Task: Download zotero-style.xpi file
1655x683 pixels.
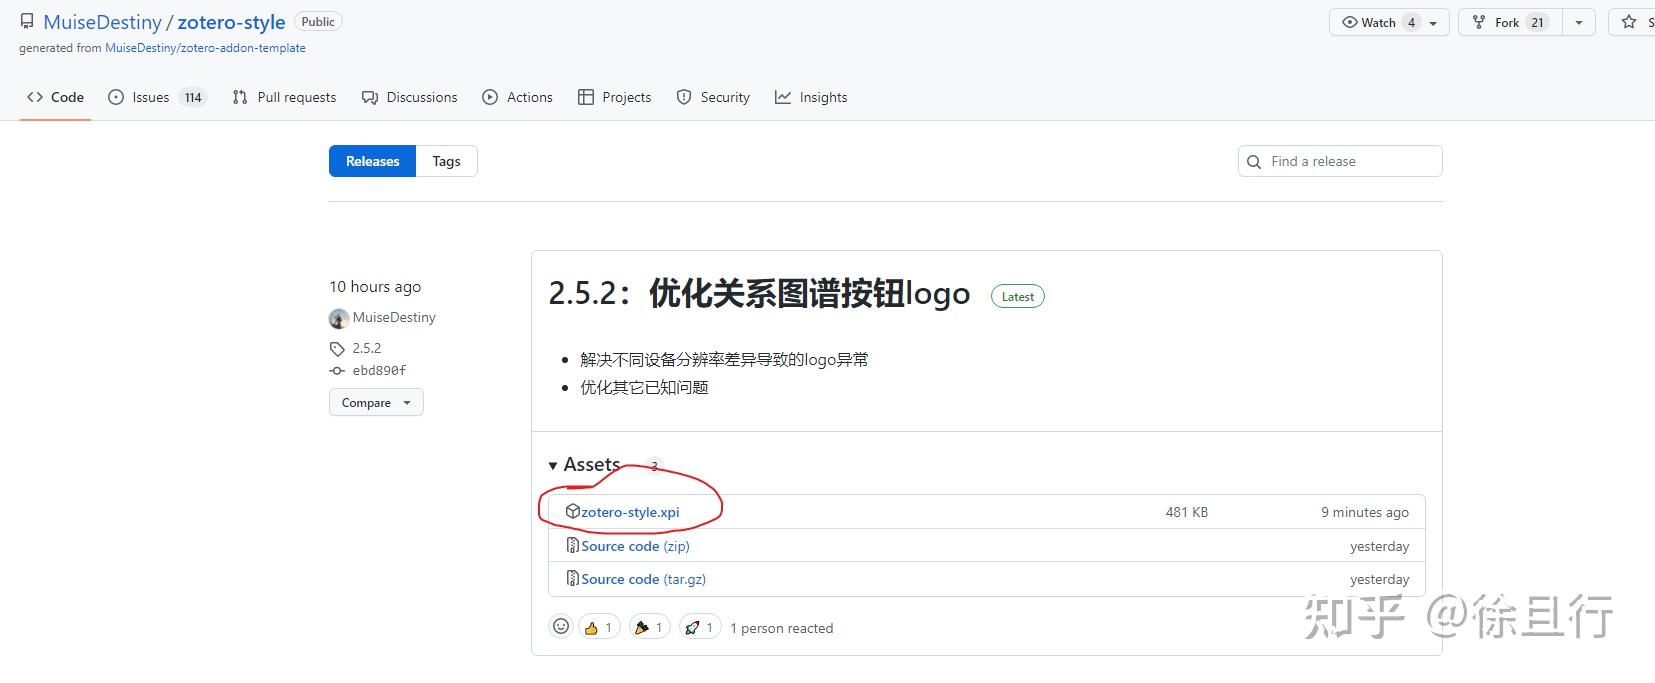Action: point(630,512)
